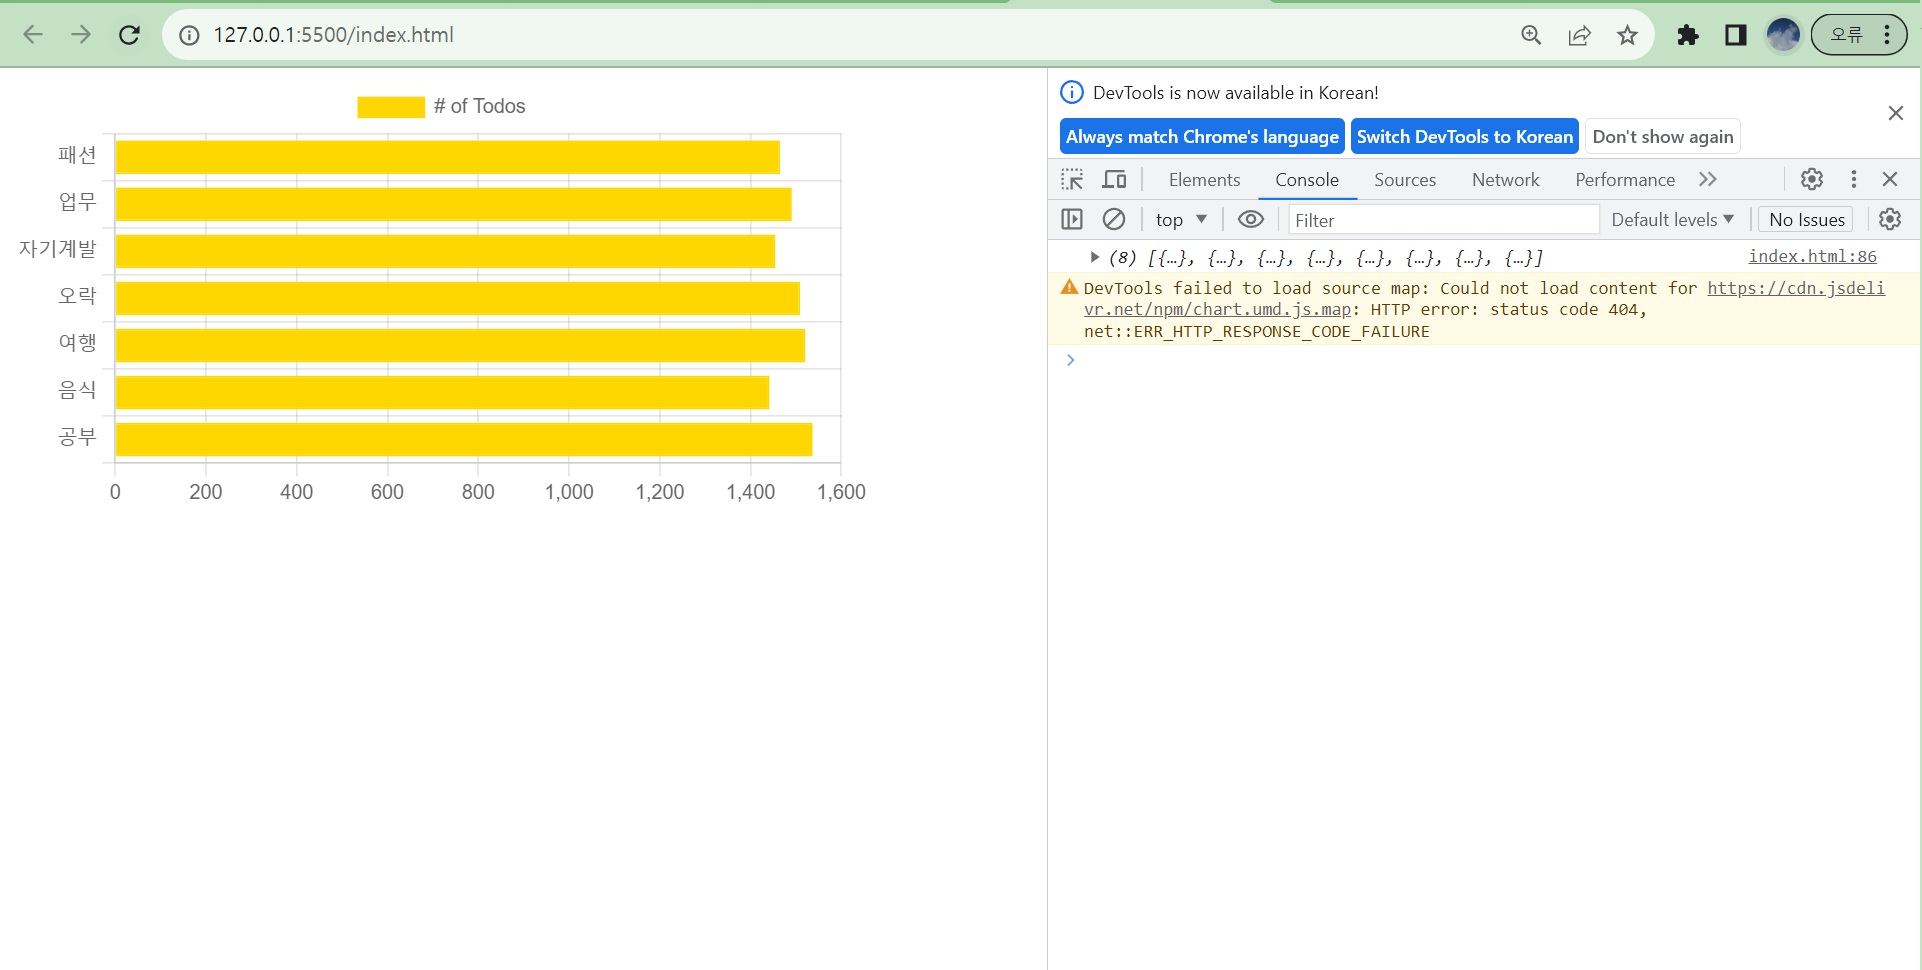Screen dimensions: 1922x970
Task: Click the info icon in the DevTools notification
Action: [x=1071, y=92]
